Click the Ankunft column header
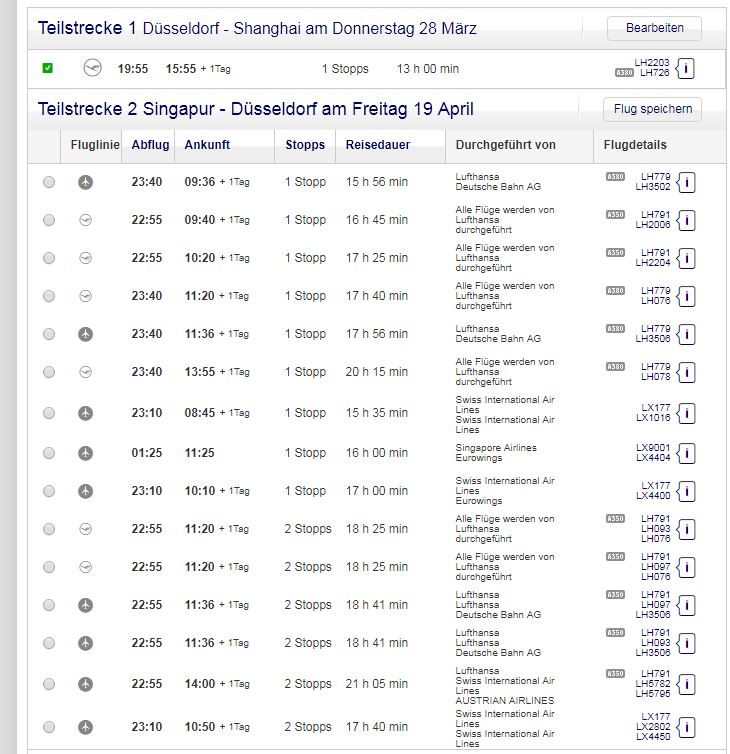 point(207,145)
